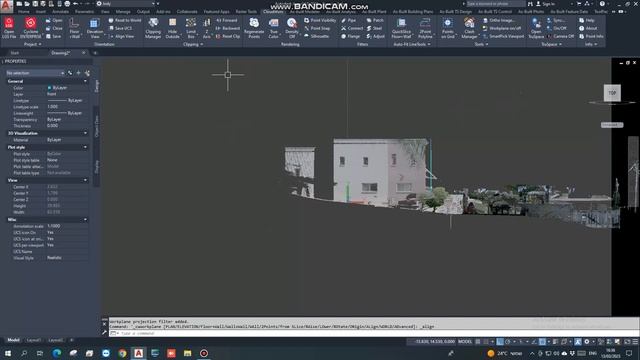
Task: Click Align View in Orientation panel
Action: coord(121,36)
